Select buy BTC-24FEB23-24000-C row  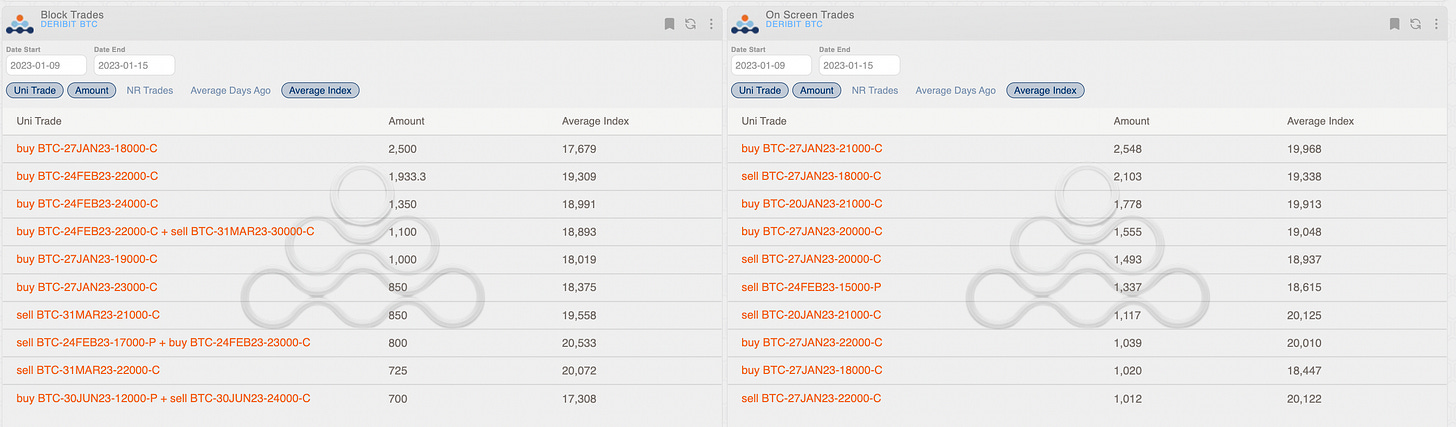tap(361, 204)
